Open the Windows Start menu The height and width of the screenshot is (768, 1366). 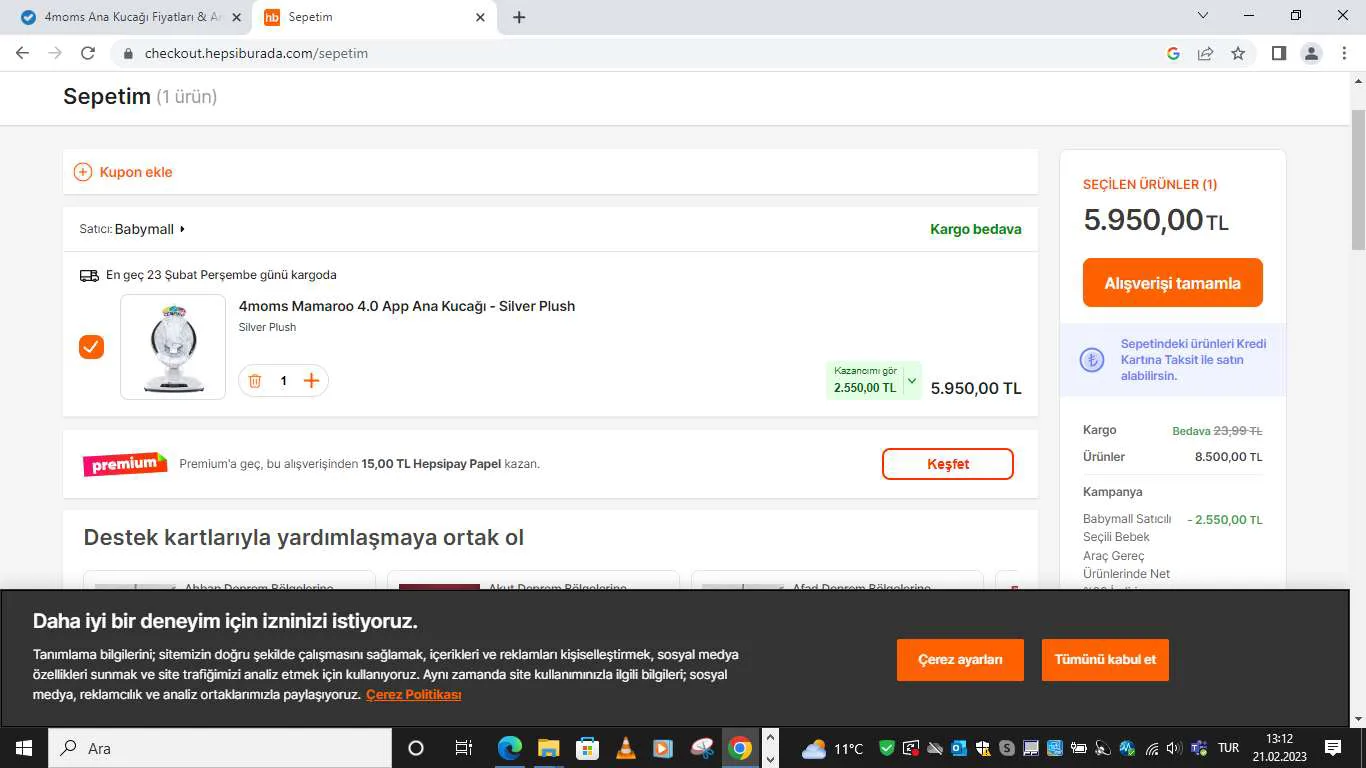(22, 748)
